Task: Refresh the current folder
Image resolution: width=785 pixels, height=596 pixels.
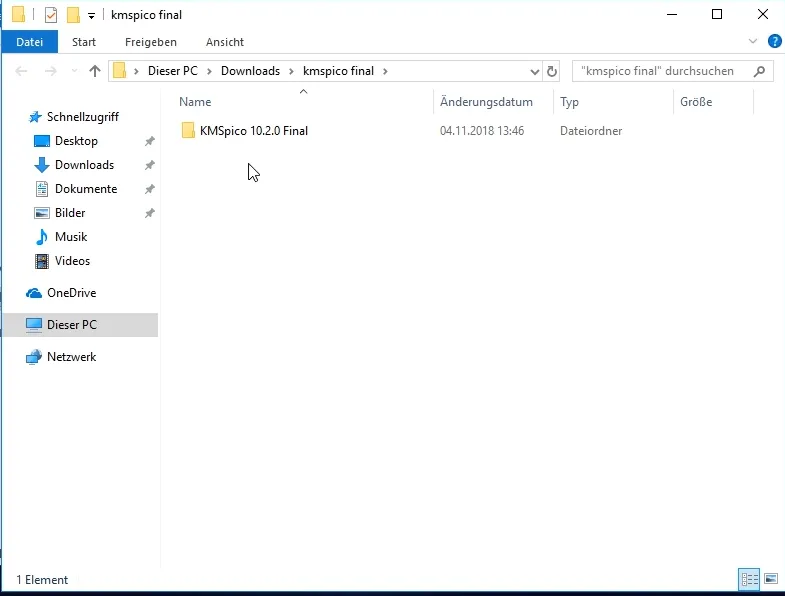Action: [x=552, y=72]
